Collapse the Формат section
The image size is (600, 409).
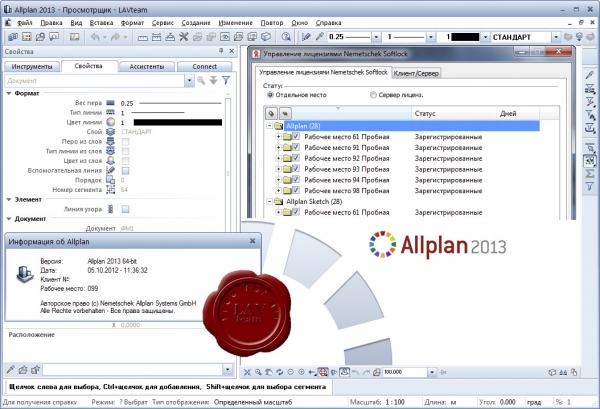pyautogui.click(x=9, y=93)
